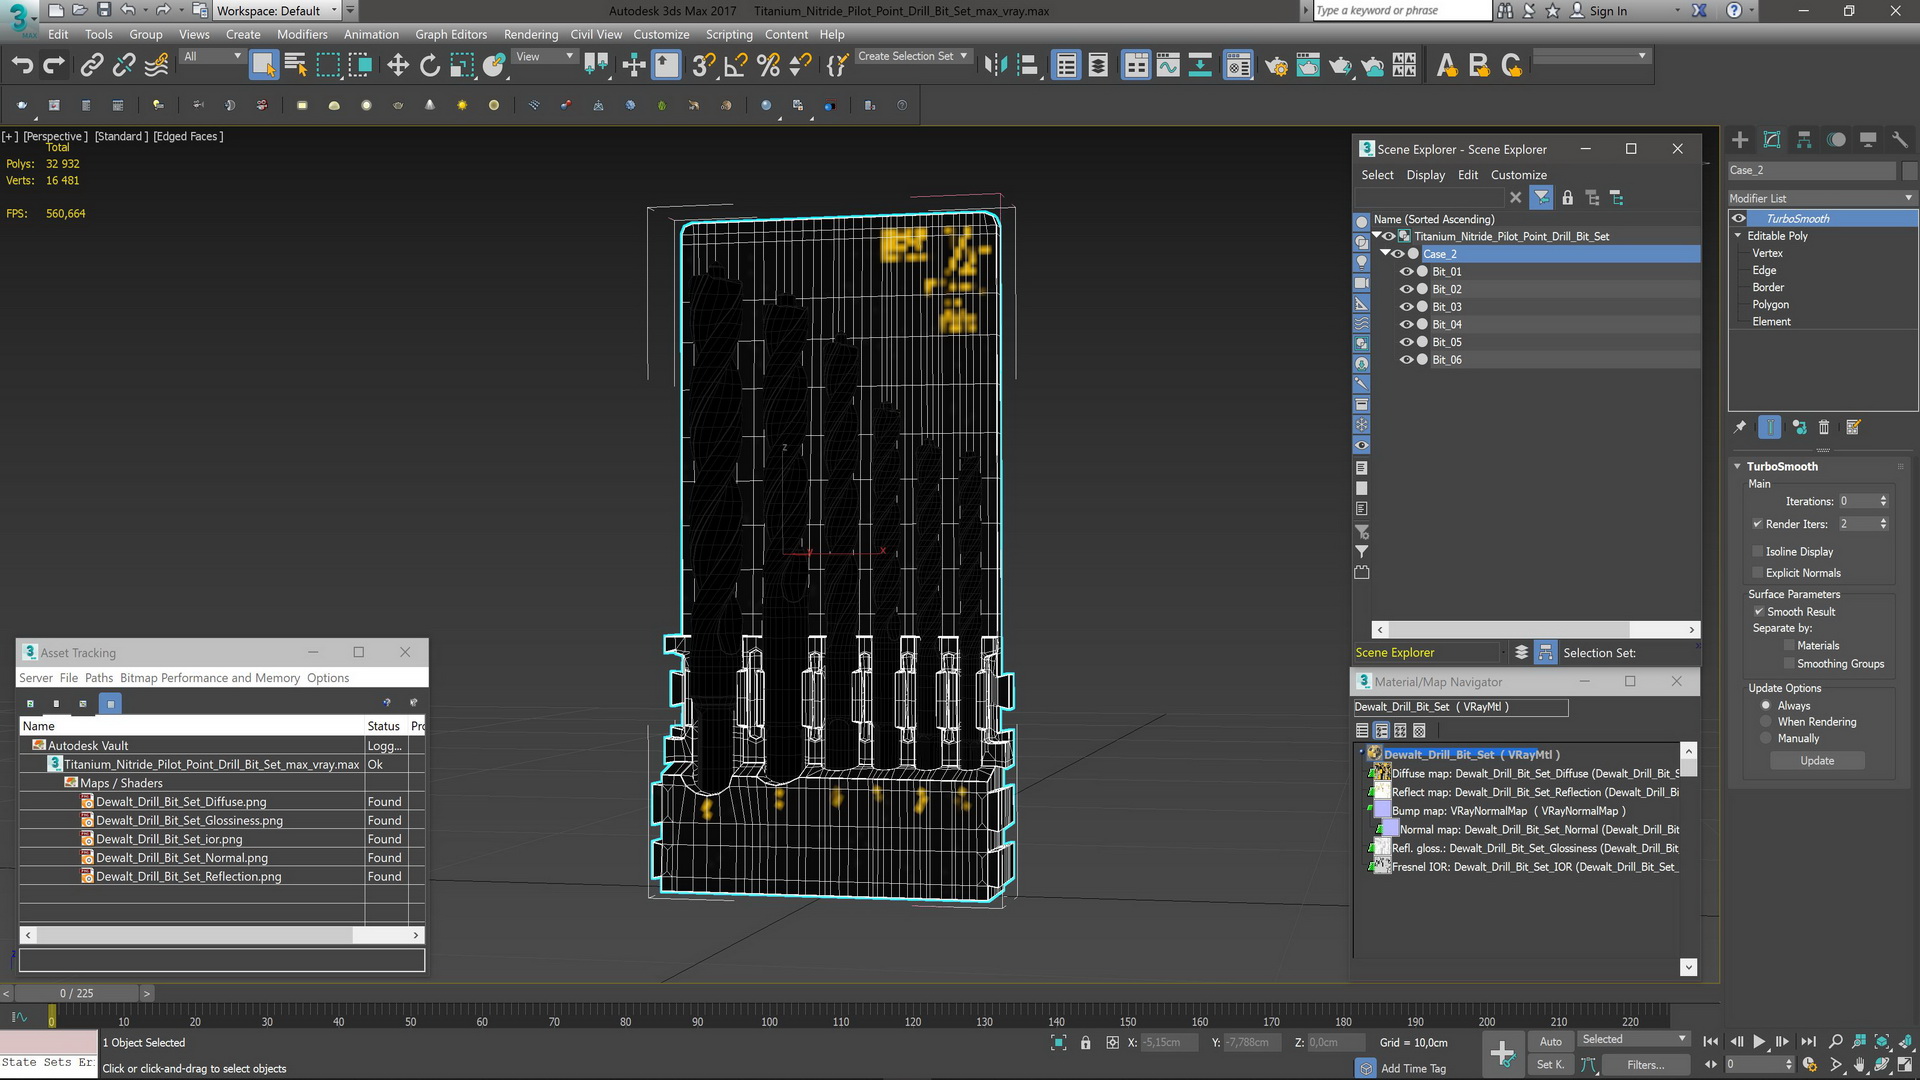The width and height of the screenshot is (1920, 1080).
Task: Activate the Select Object tool
Action: click(x=263, y=66)
